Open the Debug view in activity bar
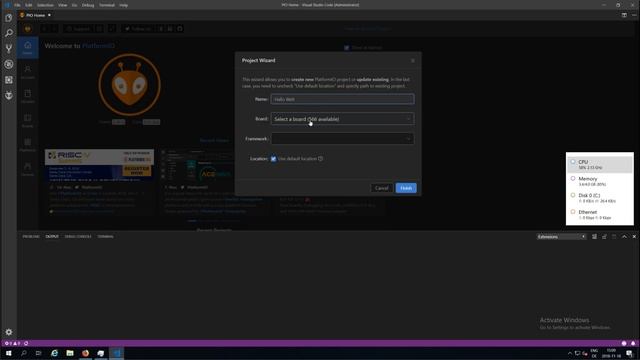This screenshot has width=640, height=360. [9, 64]
